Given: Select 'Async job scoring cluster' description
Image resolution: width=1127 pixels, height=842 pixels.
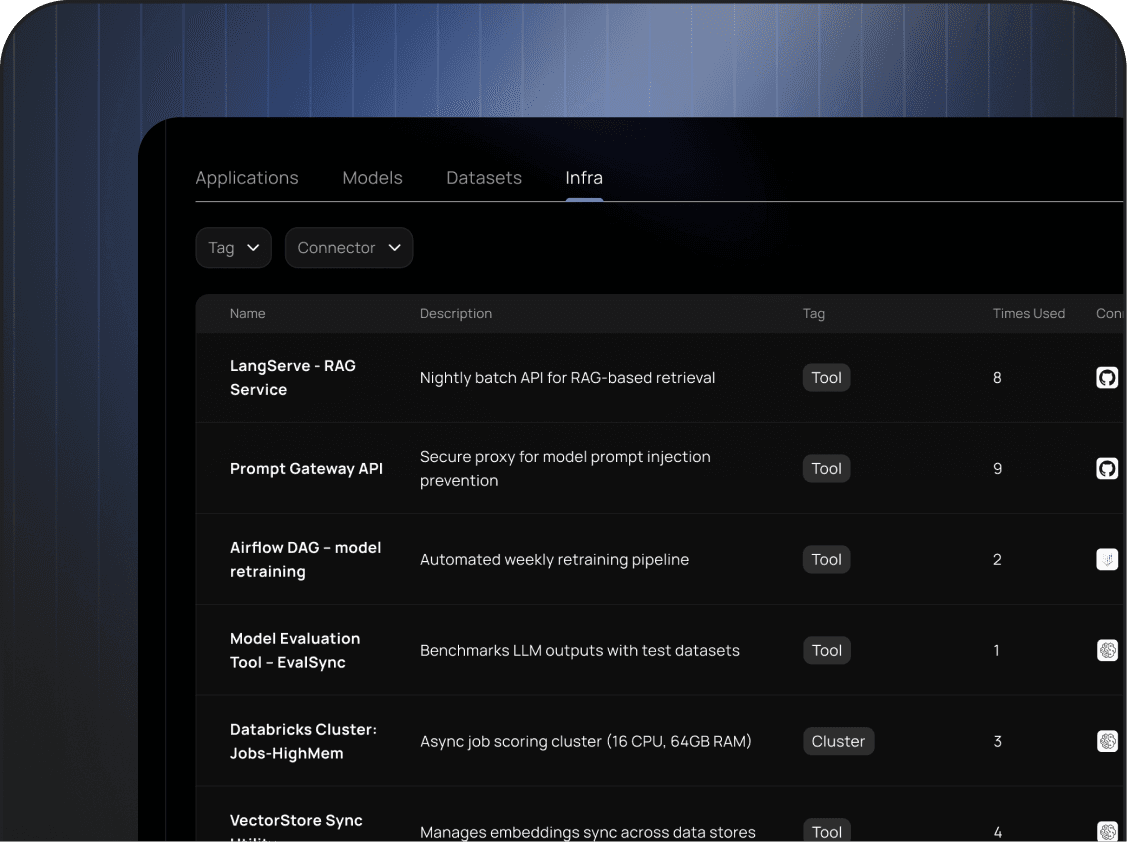Looking at the screenshot, I should [585, 741].
